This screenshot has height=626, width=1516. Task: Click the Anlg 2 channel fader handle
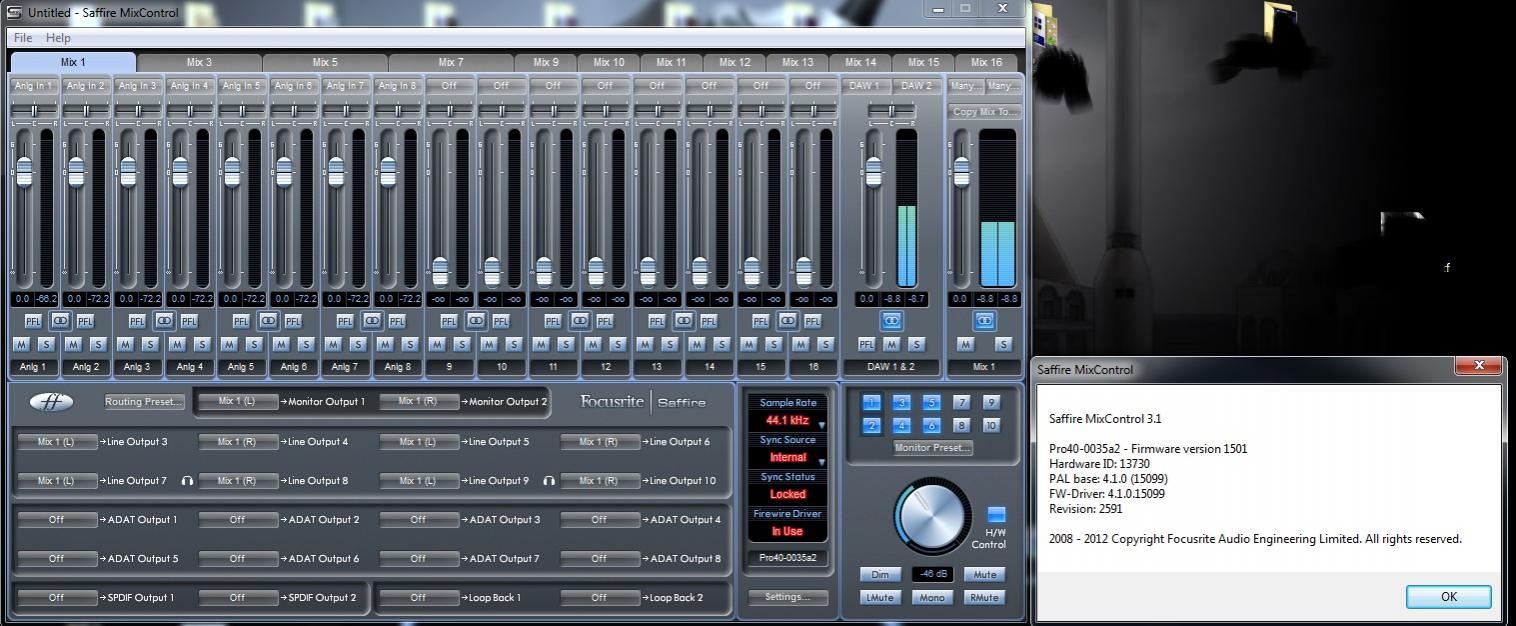click(x=76, y=172)
